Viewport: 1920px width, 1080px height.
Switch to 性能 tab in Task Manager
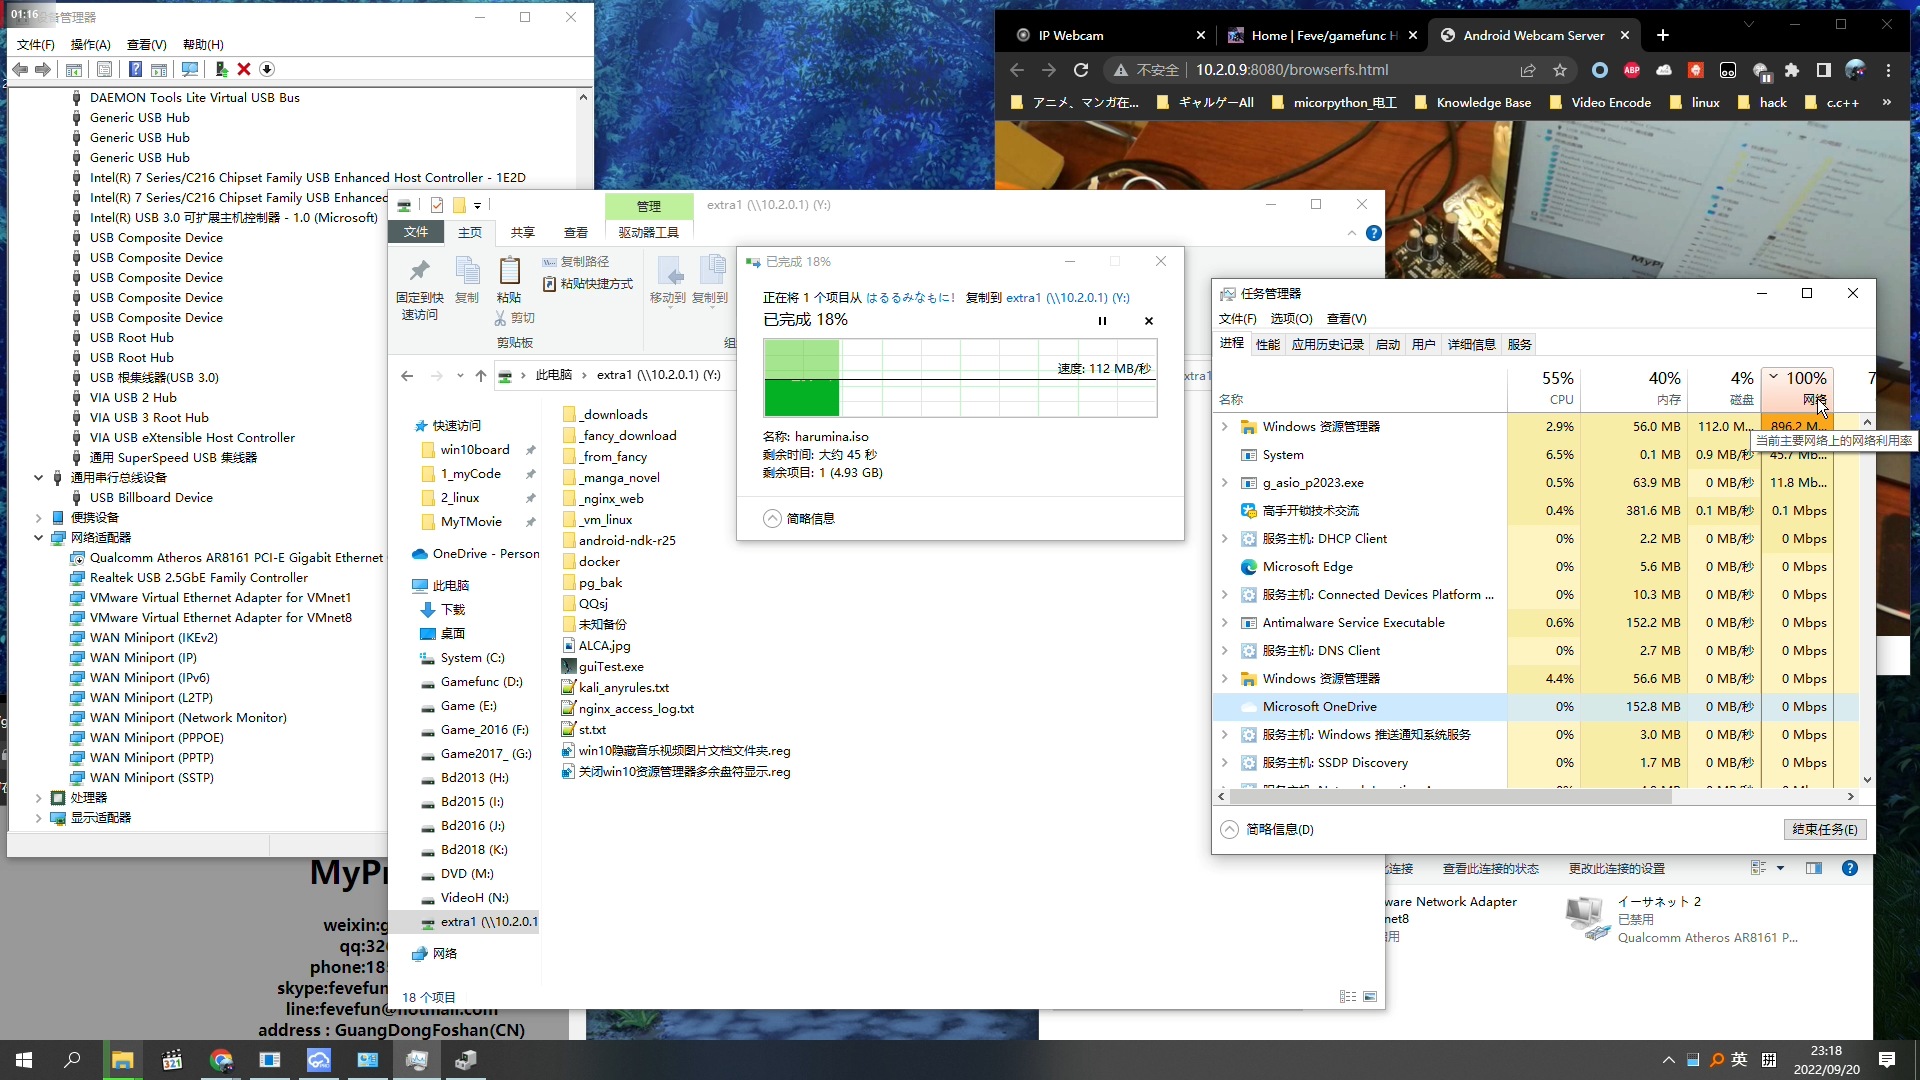[1267, 344]
